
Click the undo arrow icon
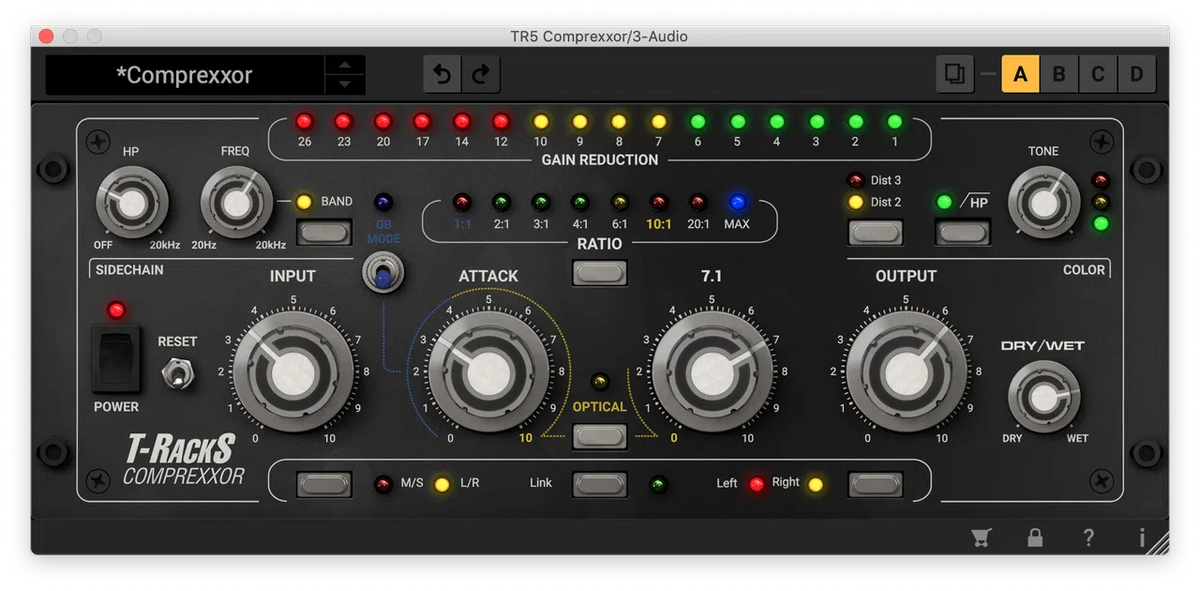(442, 73)
